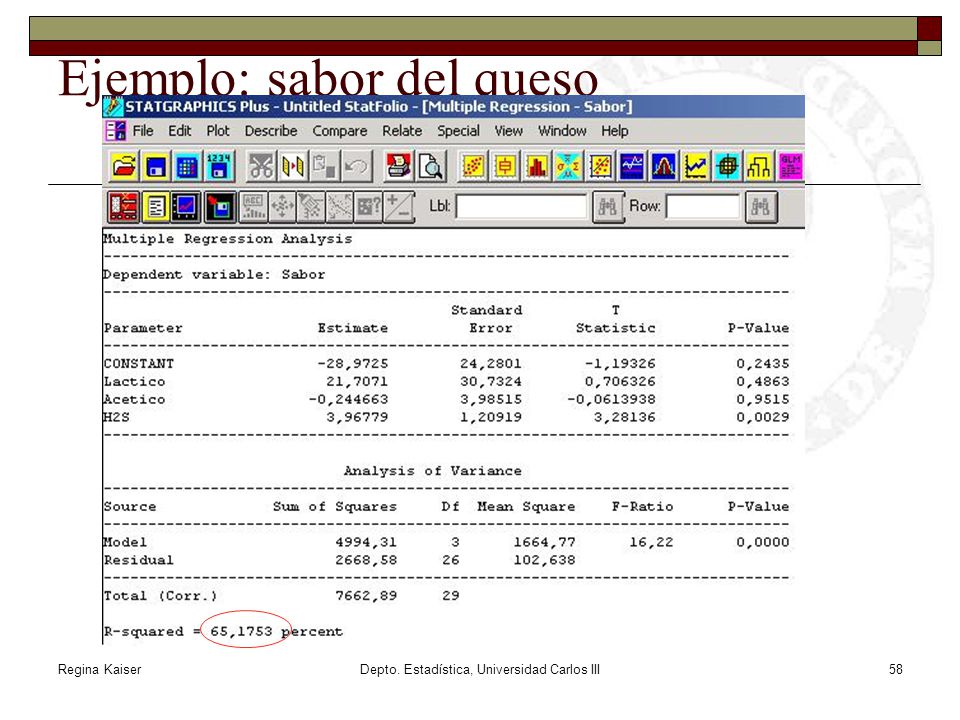Click the Acetico T statistic -0,0613938

(611, 399)
